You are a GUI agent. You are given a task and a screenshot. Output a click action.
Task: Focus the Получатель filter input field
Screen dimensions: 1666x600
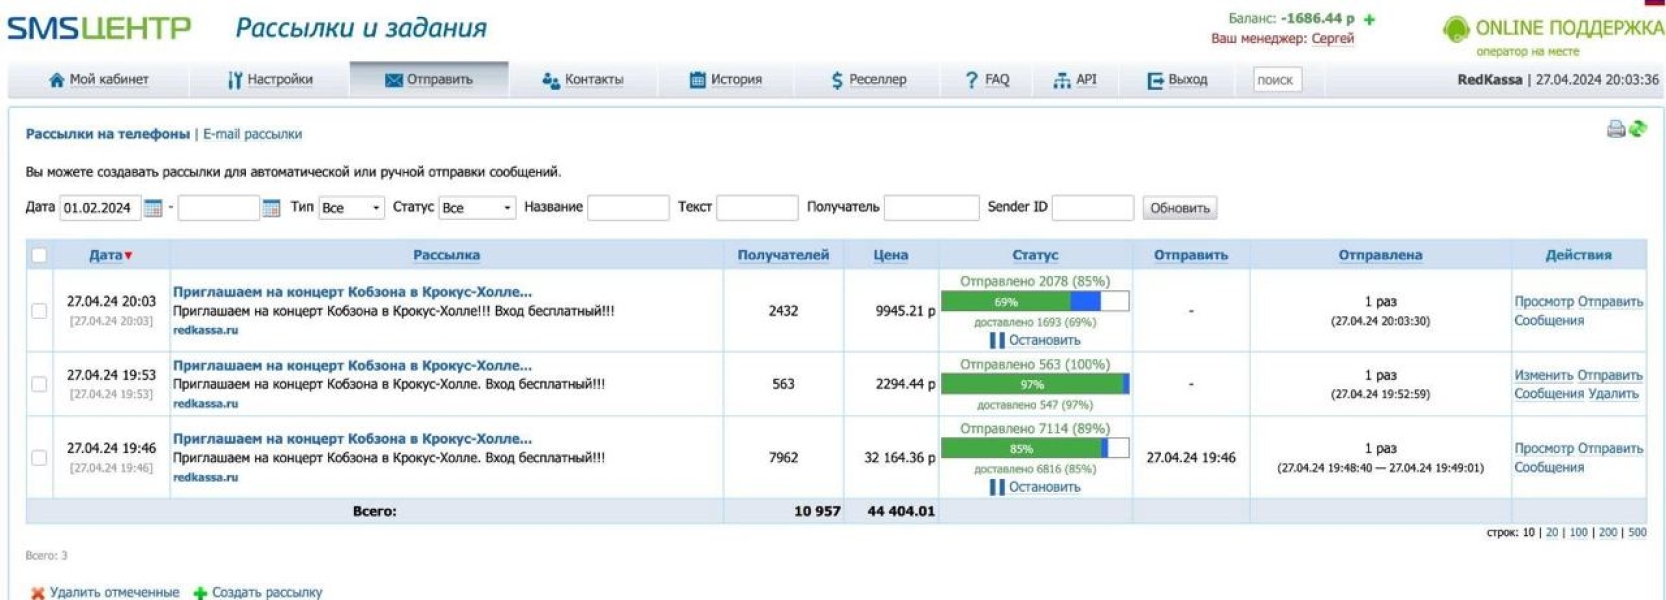click(x=931, y=208)
